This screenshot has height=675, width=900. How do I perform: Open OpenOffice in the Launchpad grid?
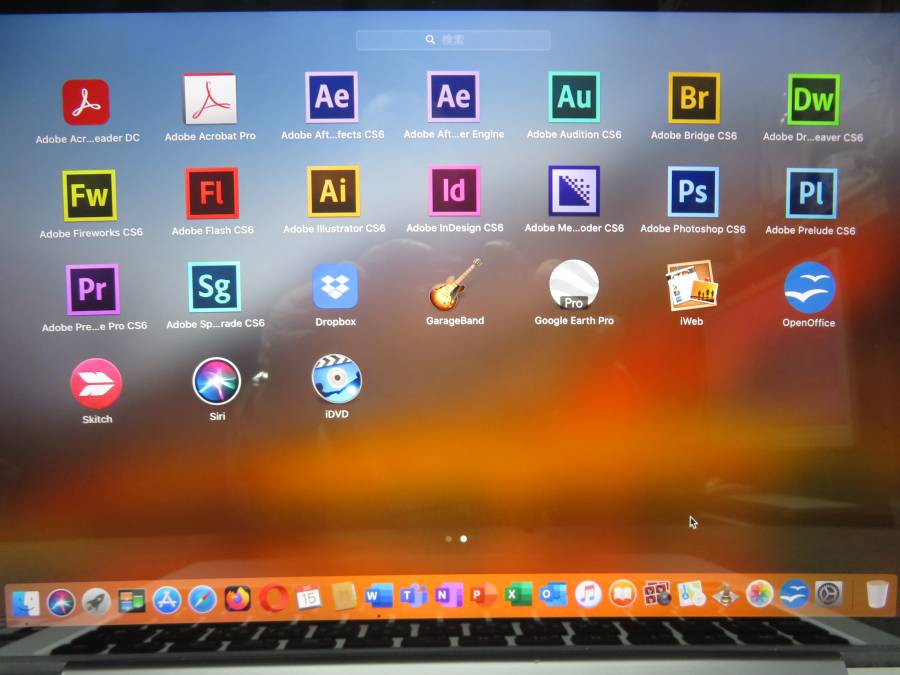click(x=809, y=287)
